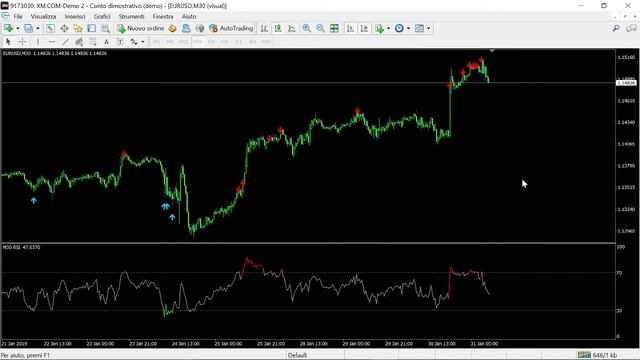Switch to candlestick chart display
The image size is (640, 360).
tap(278, 28)
